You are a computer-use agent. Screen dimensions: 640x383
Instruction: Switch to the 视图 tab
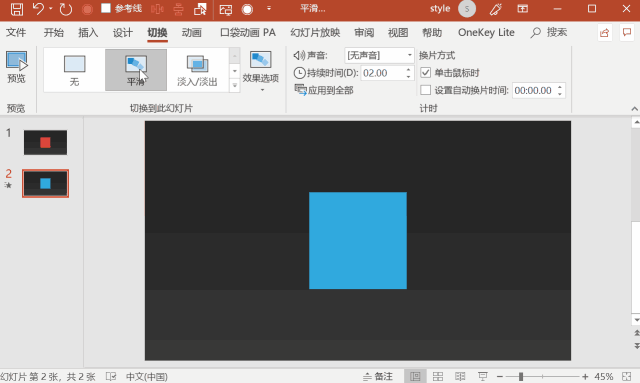pos(398,32)
